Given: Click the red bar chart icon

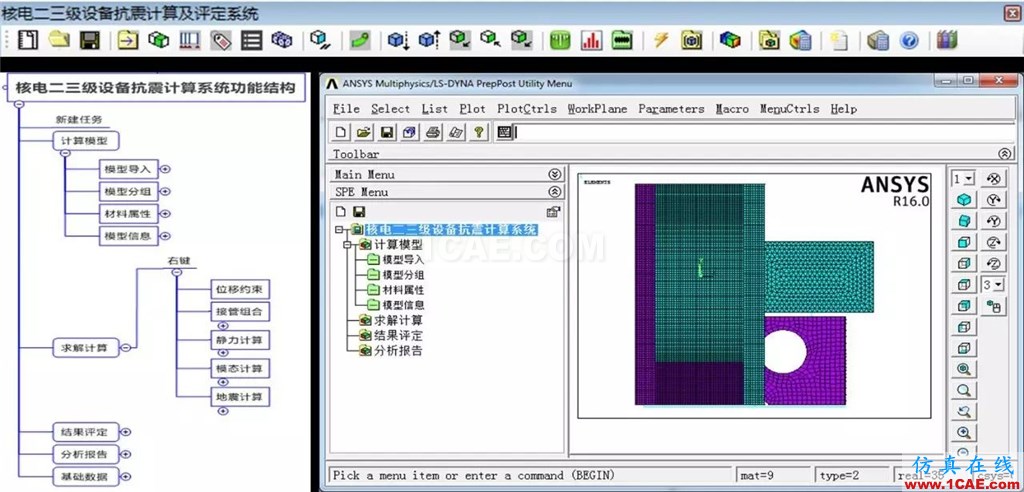Looking at the screenshot, I should tap(592, 41).
